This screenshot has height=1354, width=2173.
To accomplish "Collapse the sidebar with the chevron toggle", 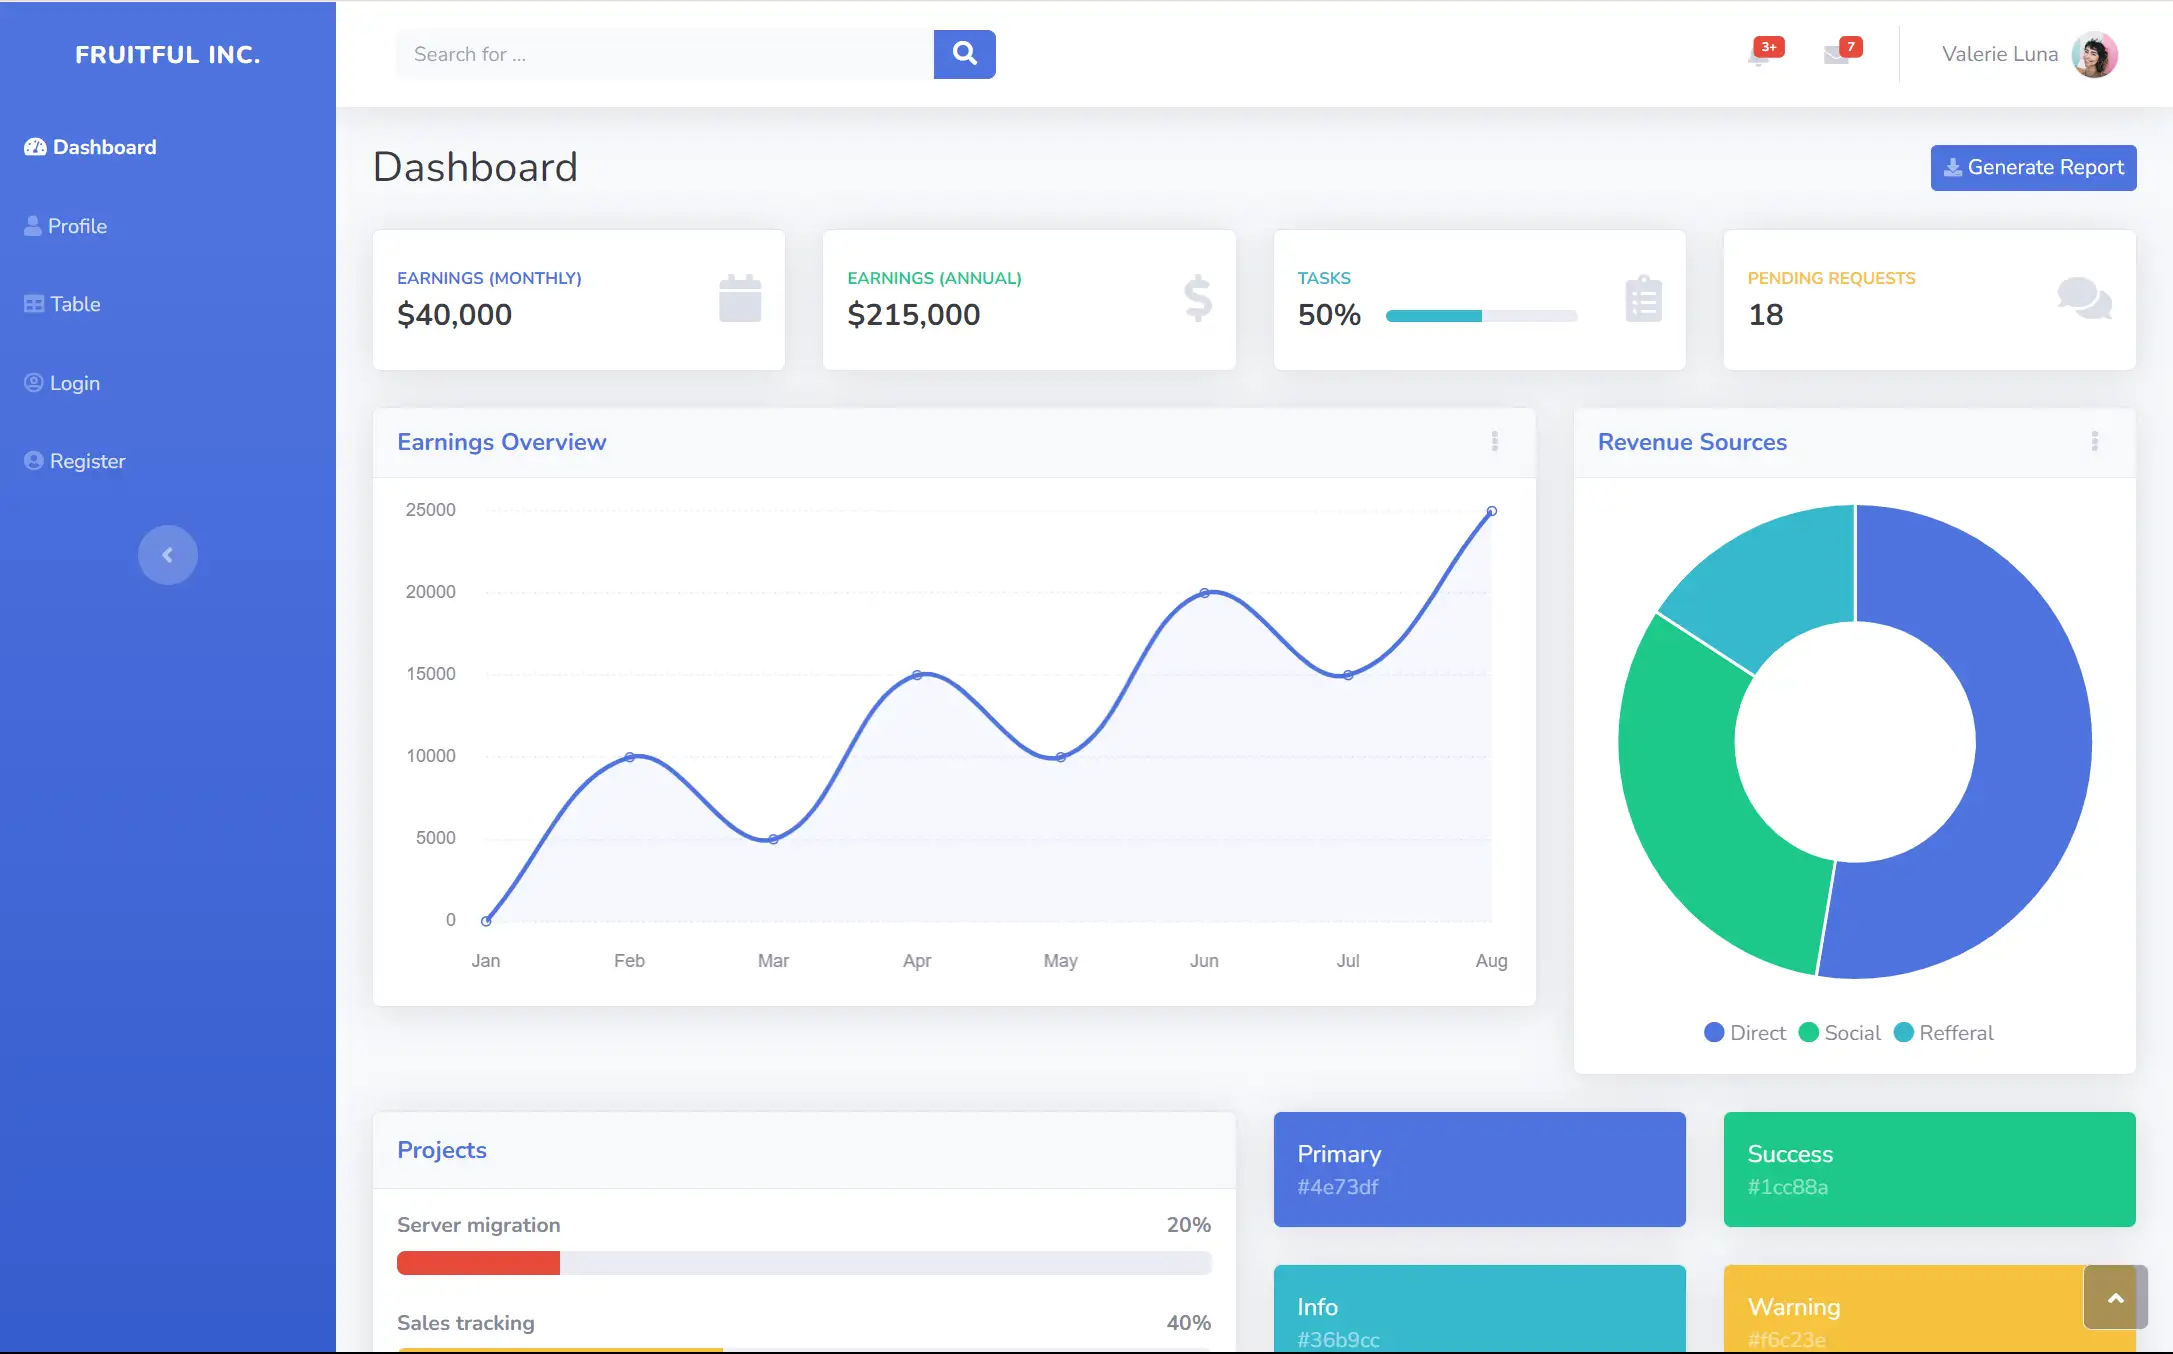I will (168, 555).
